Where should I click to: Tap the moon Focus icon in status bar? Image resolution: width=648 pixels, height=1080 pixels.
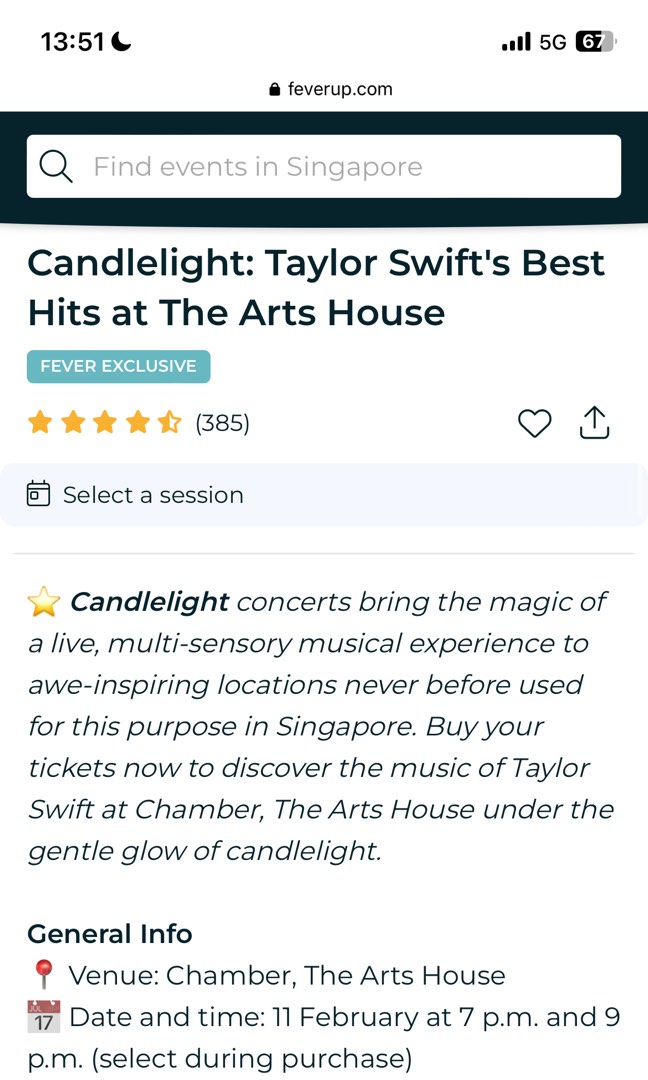pyautogui.click(x=121, y=41)
